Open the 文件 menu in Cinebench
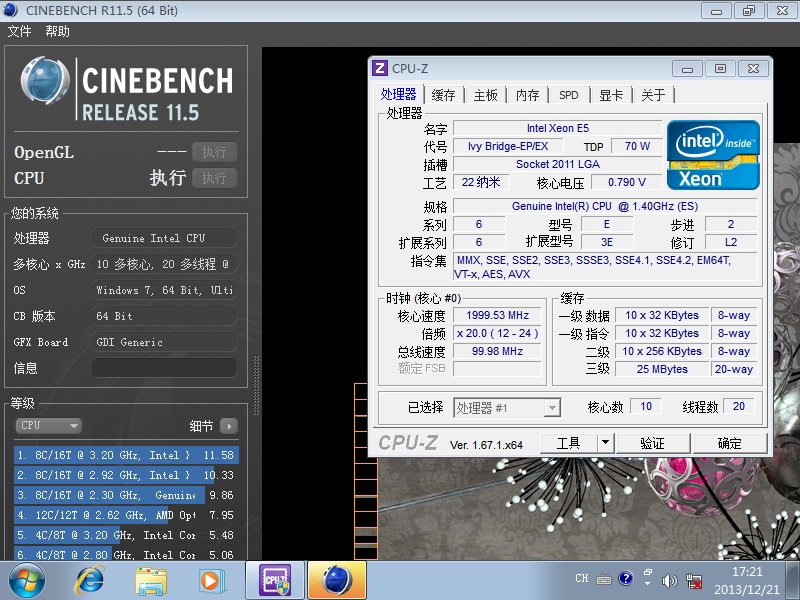 pyautogui.click(x=19, y=31)
